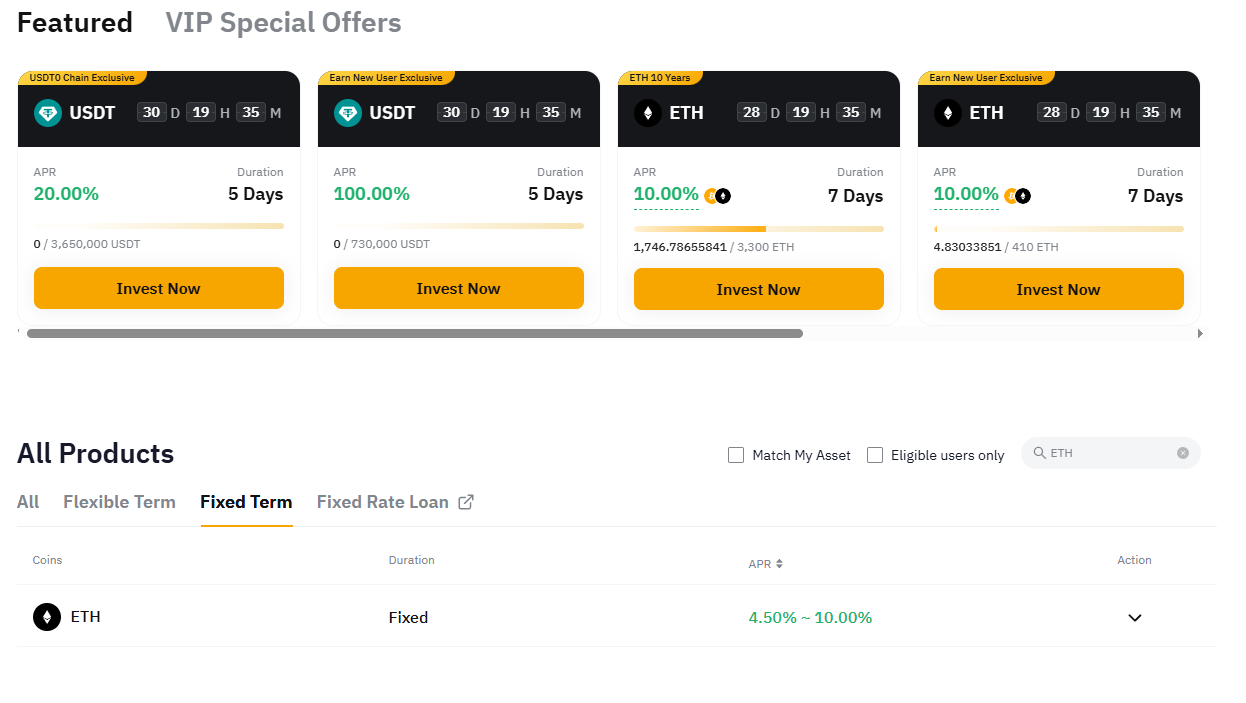Tick the Eligible users only checkbox

(x=875, y=455)
